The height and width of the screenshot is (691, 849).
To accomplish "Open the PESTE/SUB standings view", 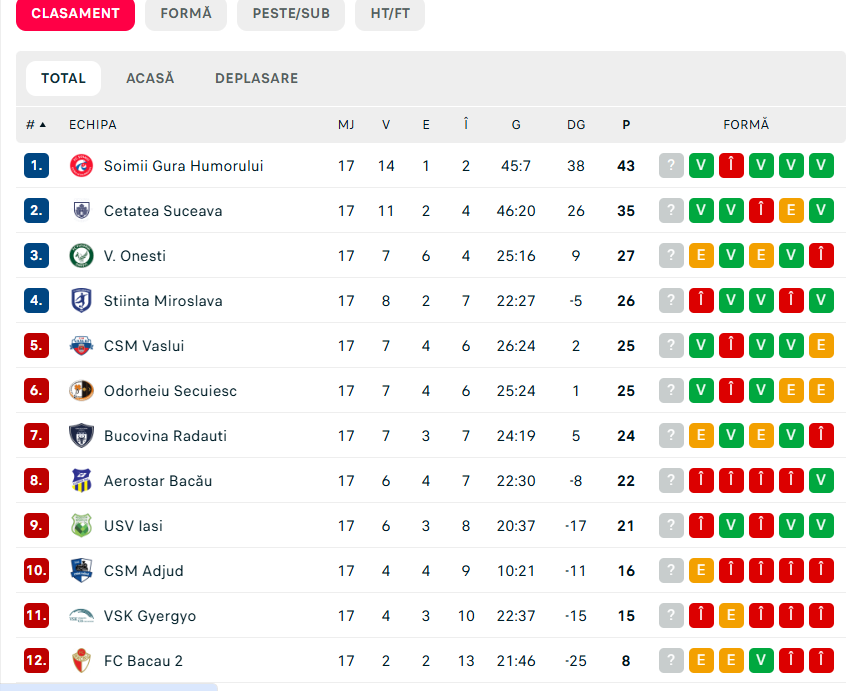I will click(x=291, y=14).
